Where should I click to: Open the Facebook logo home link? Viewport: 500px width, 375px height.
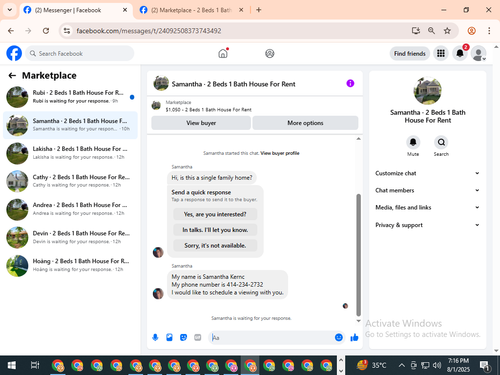point(14,53)
